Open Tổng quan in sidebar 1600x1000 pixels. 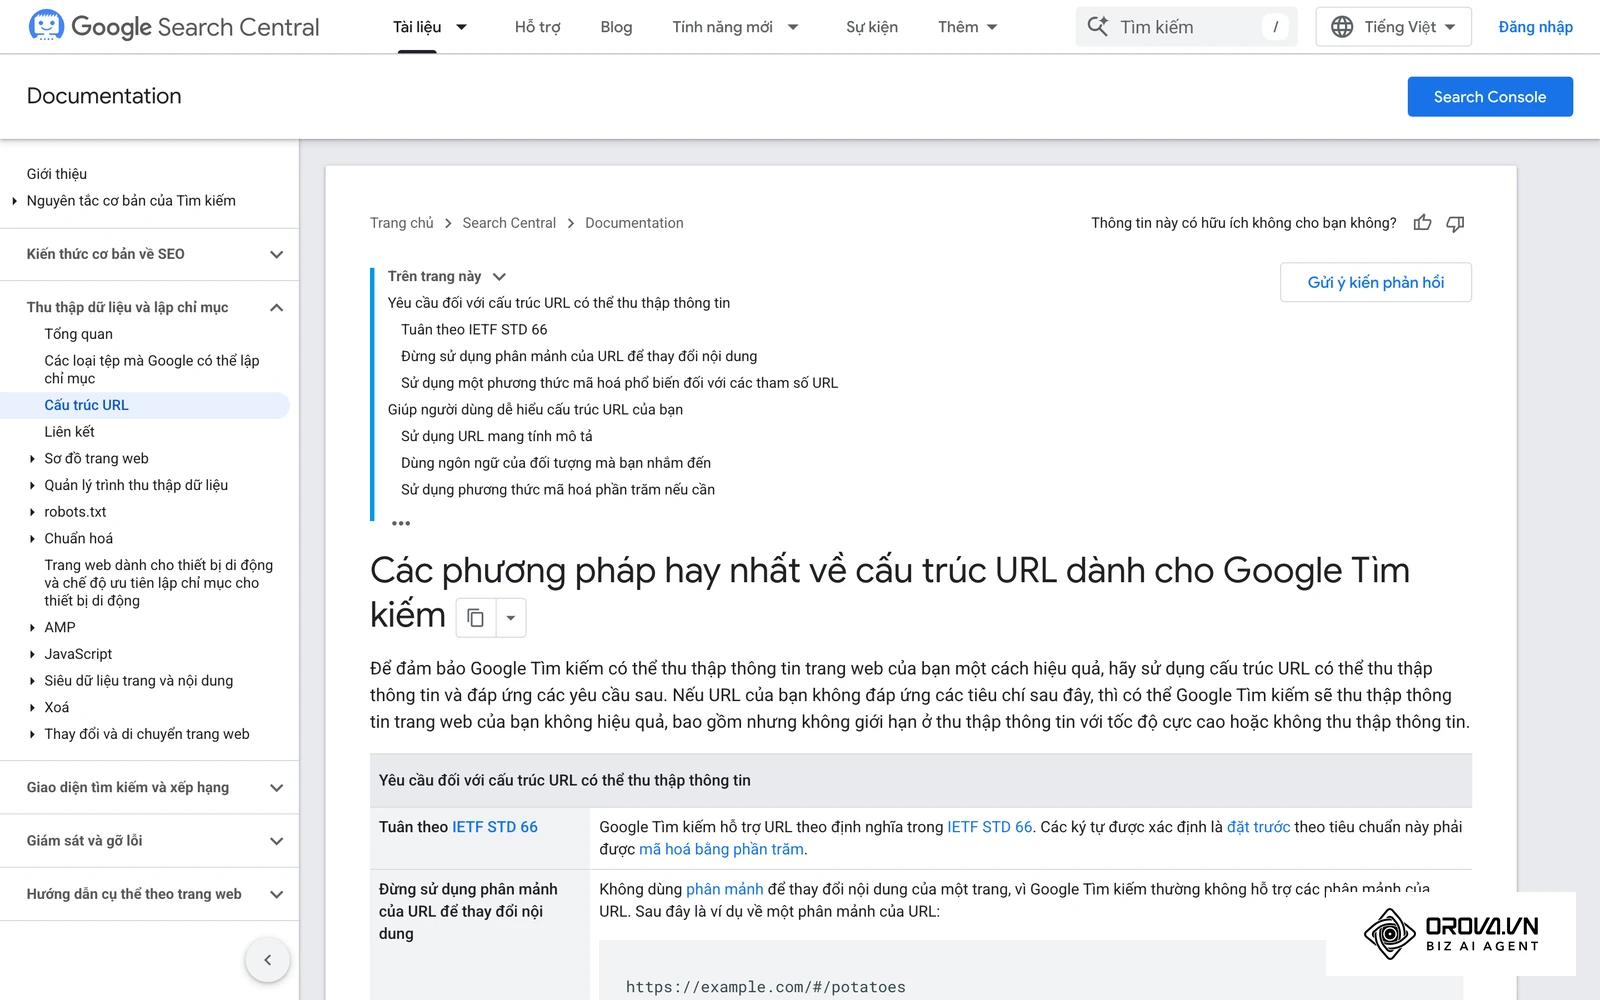pyautogui.click(x=78, y=334)
